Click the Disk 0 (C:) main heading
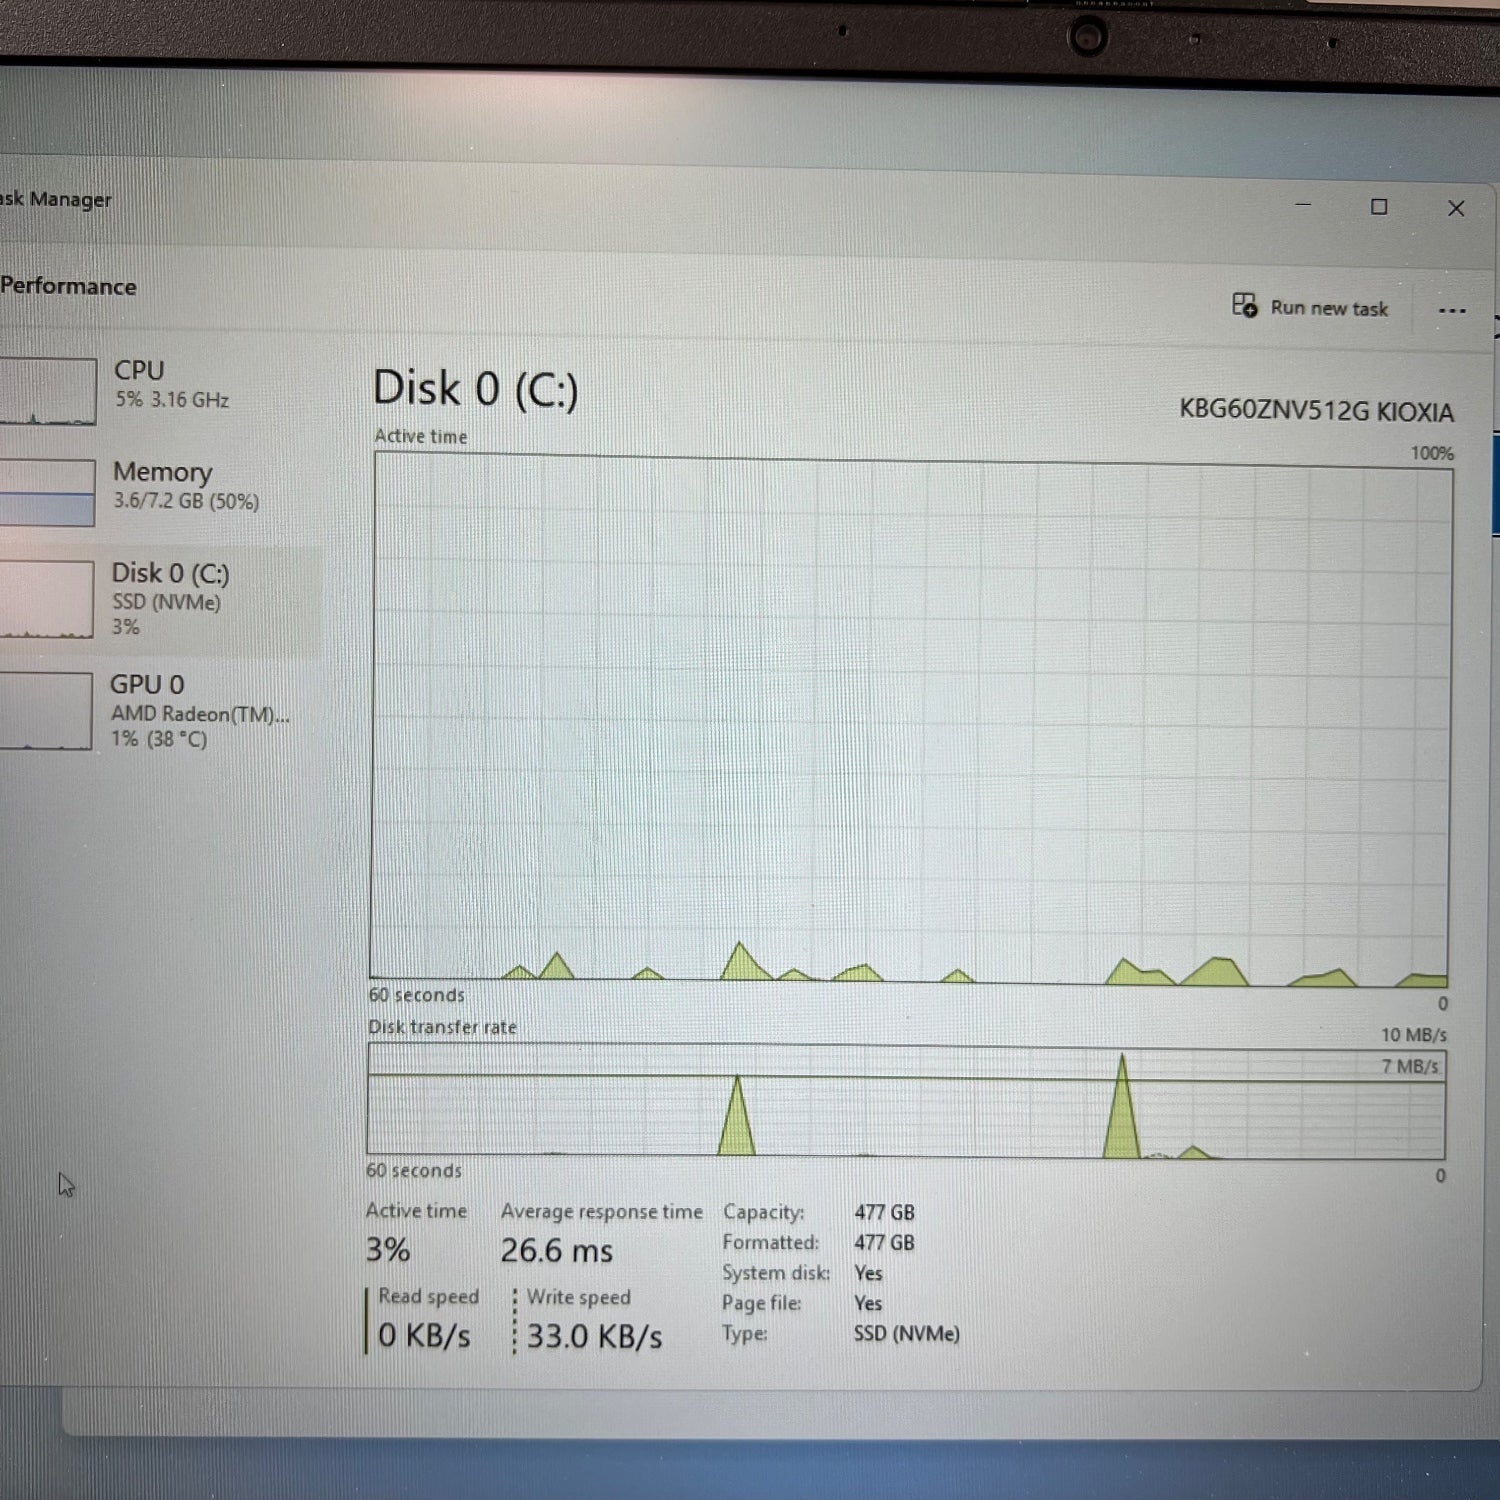Viewport: 1500px width, 1500px height. tap(475, 389)
